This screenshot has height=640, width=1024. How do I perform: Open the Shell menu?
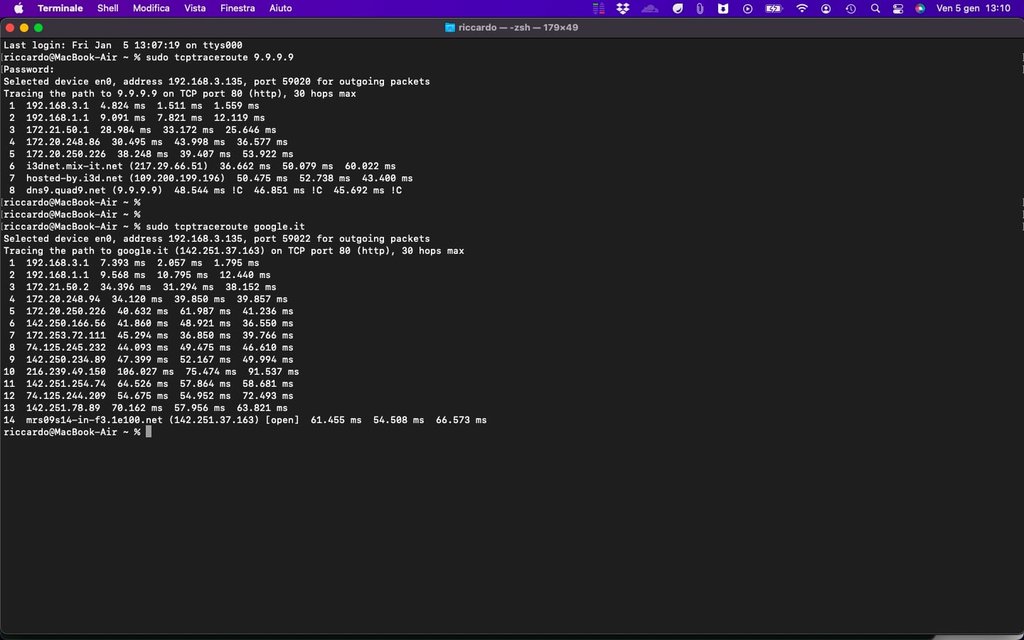108,8
